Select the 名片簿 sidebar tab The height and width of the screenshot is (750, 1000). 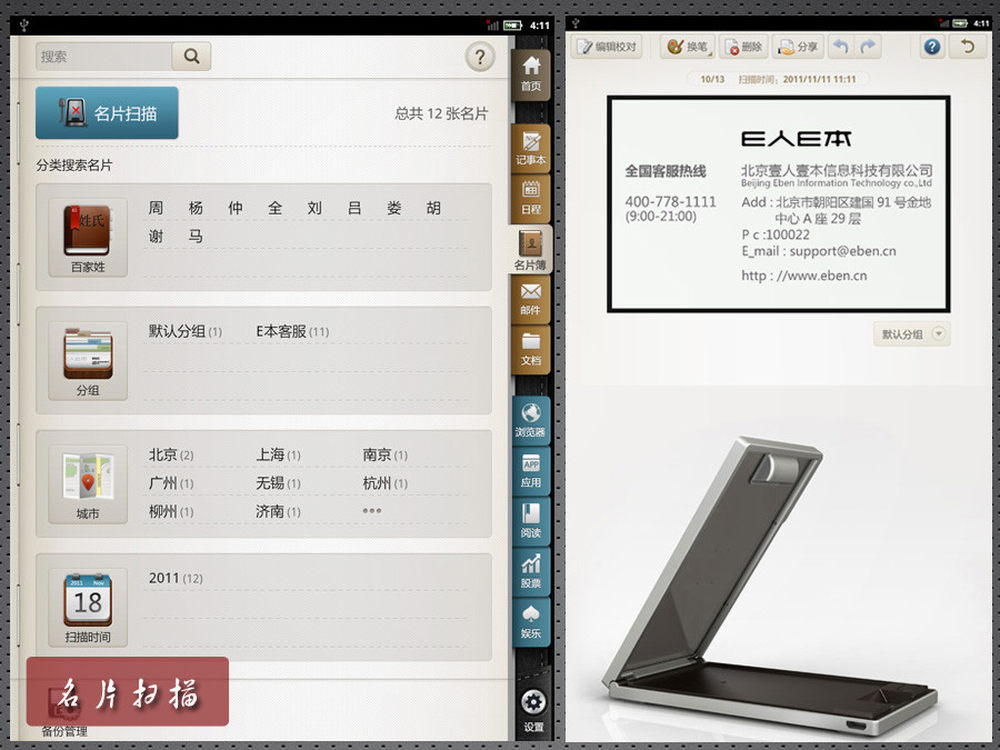pyautogui.click(x=531, y=249)
